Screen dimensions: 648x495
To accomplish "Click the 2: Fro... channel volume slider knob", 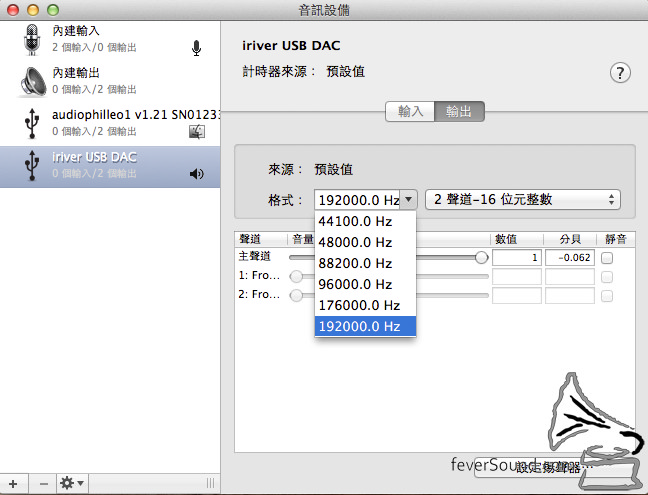I will click(x=296, y=295).
